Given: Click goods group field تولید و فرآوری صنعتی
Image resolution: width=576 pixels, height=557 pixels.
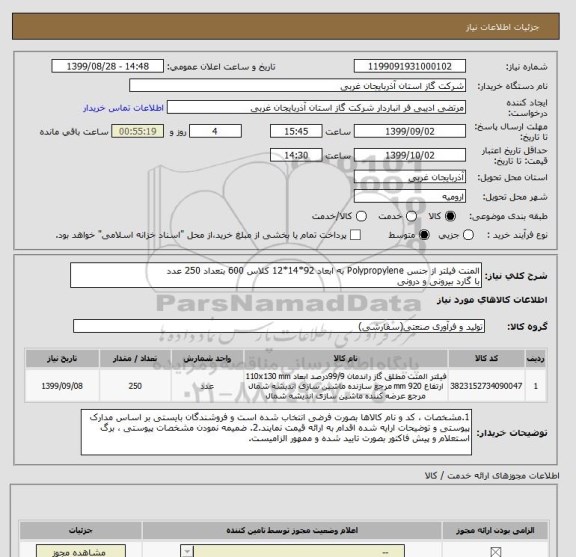Looking at the screenshot, I should pyautogui.click(x=279, y=326).
